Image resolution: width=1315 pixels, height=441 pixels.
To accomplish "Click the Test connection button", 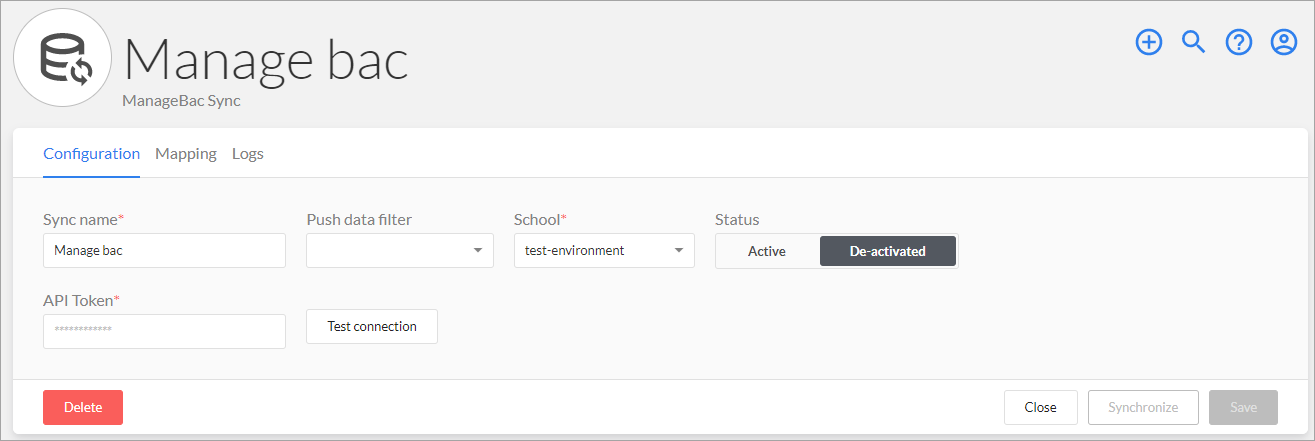I will (372, 326).
